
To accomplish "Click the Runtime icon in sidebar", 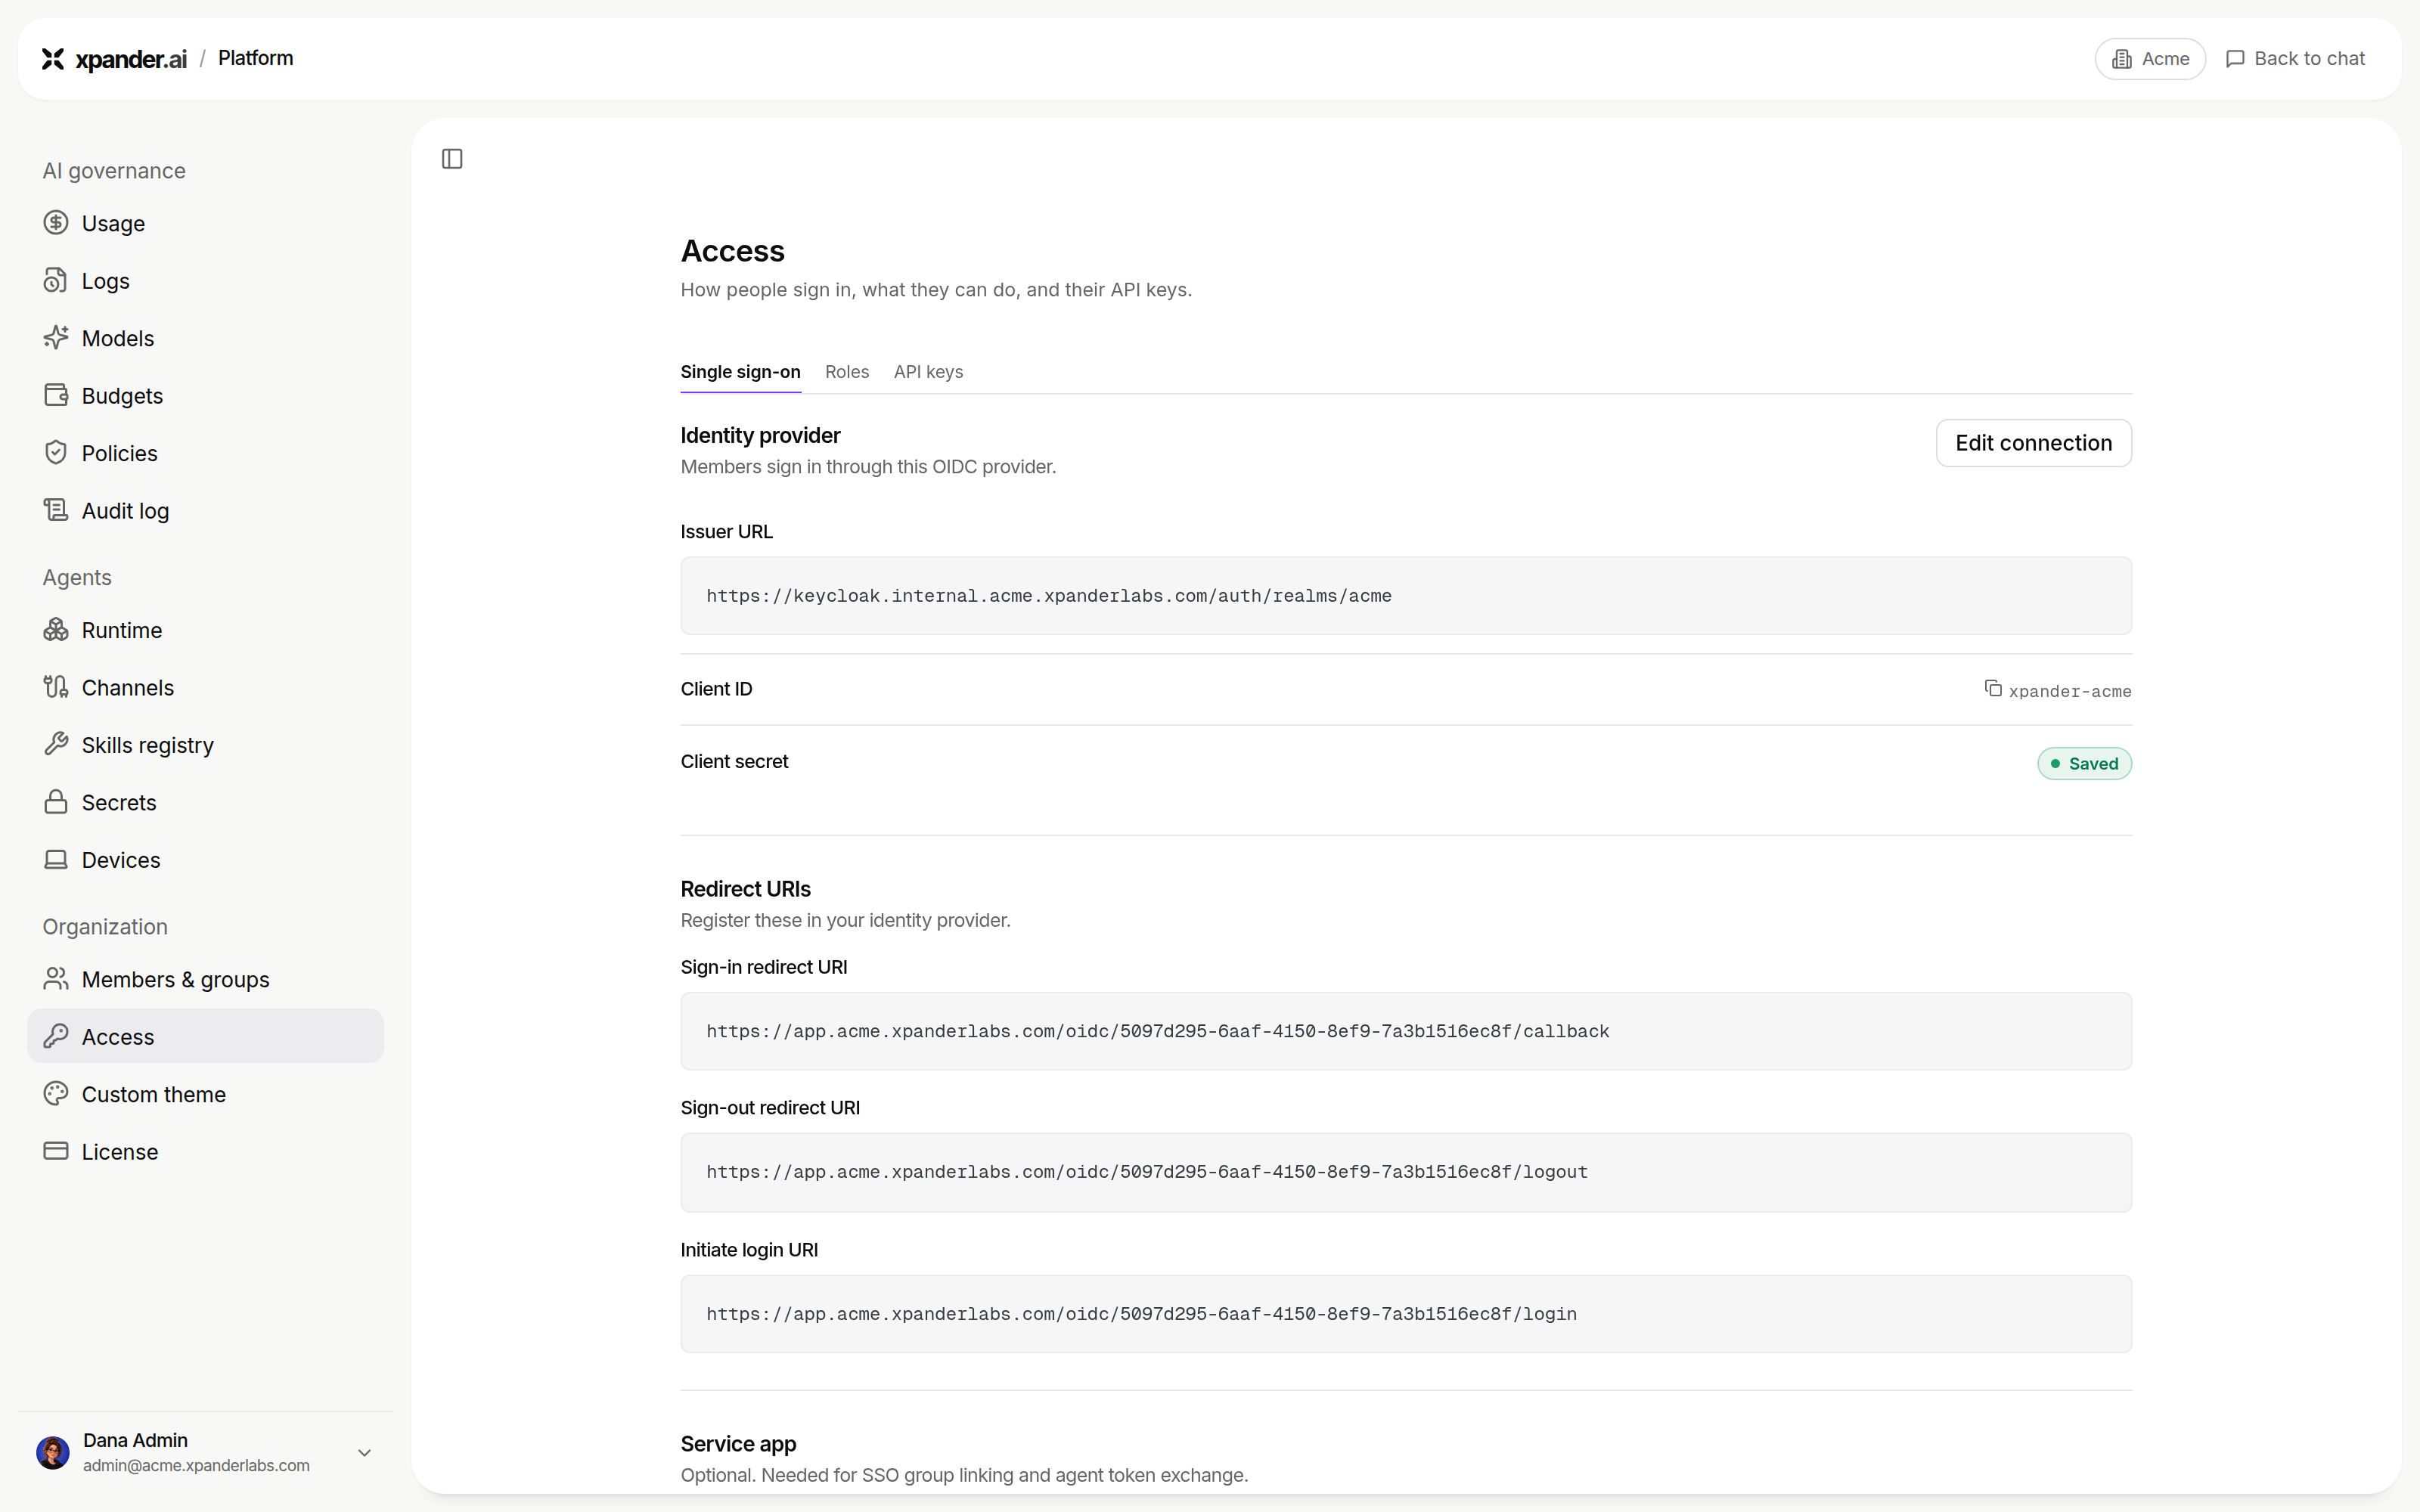I will [x=56, y=630].
